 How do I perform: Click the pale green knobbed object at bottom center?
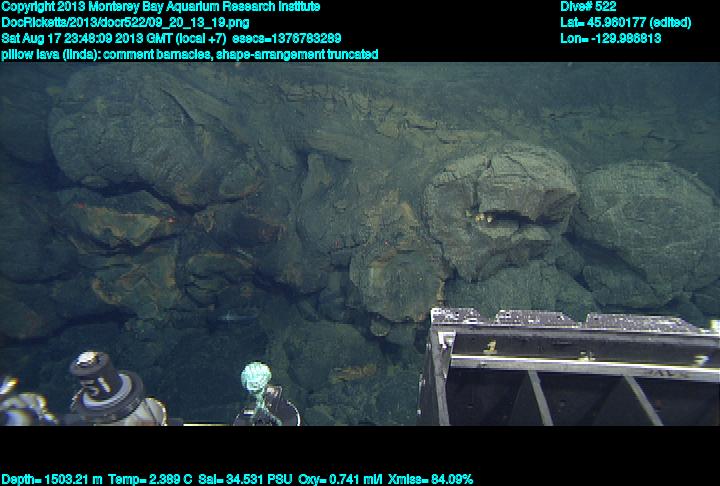tap(255, 383)
